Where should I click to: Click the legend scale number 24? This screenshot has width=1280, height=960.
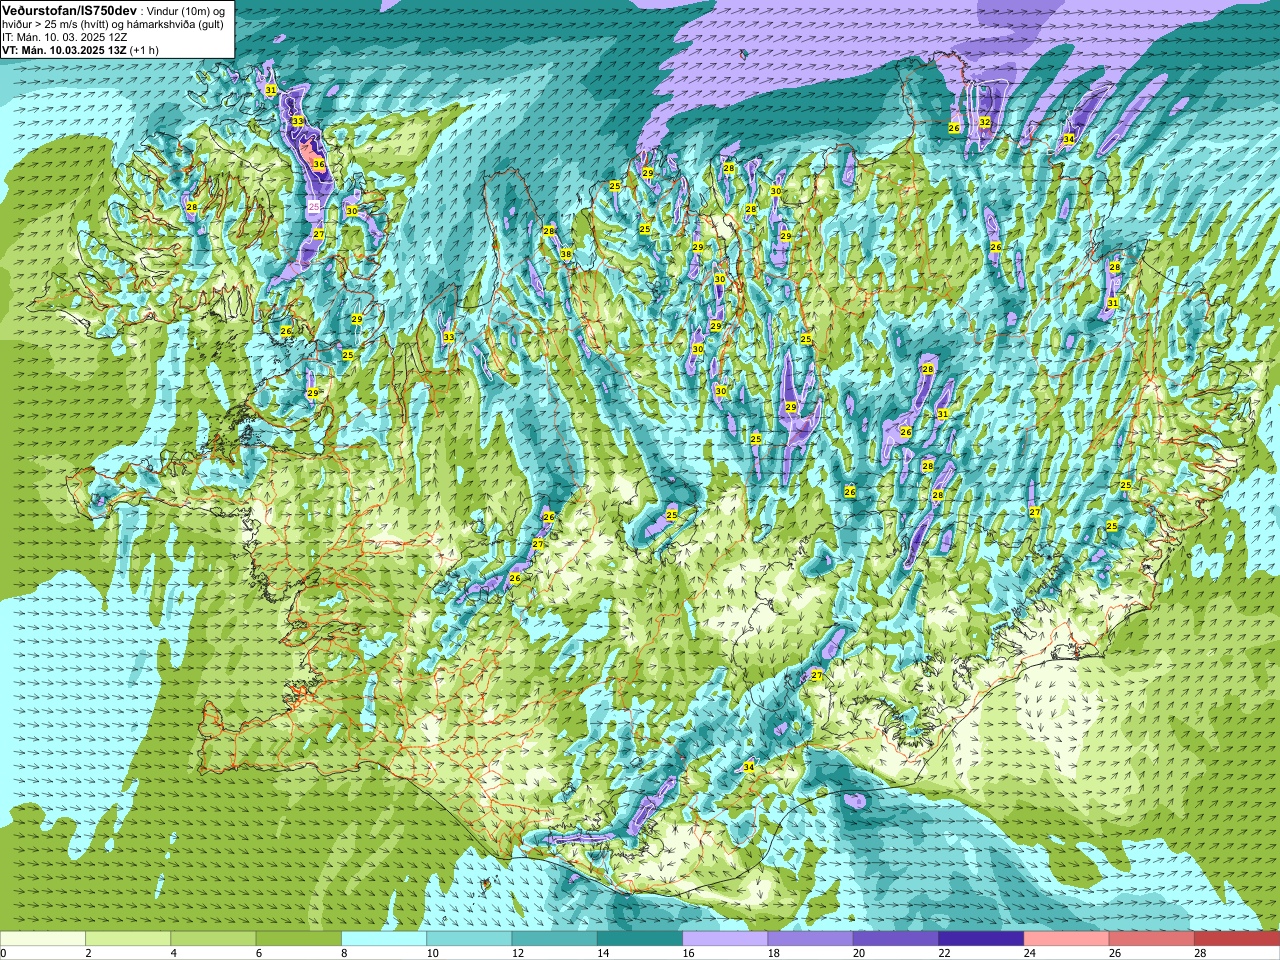click(1030, 954)
